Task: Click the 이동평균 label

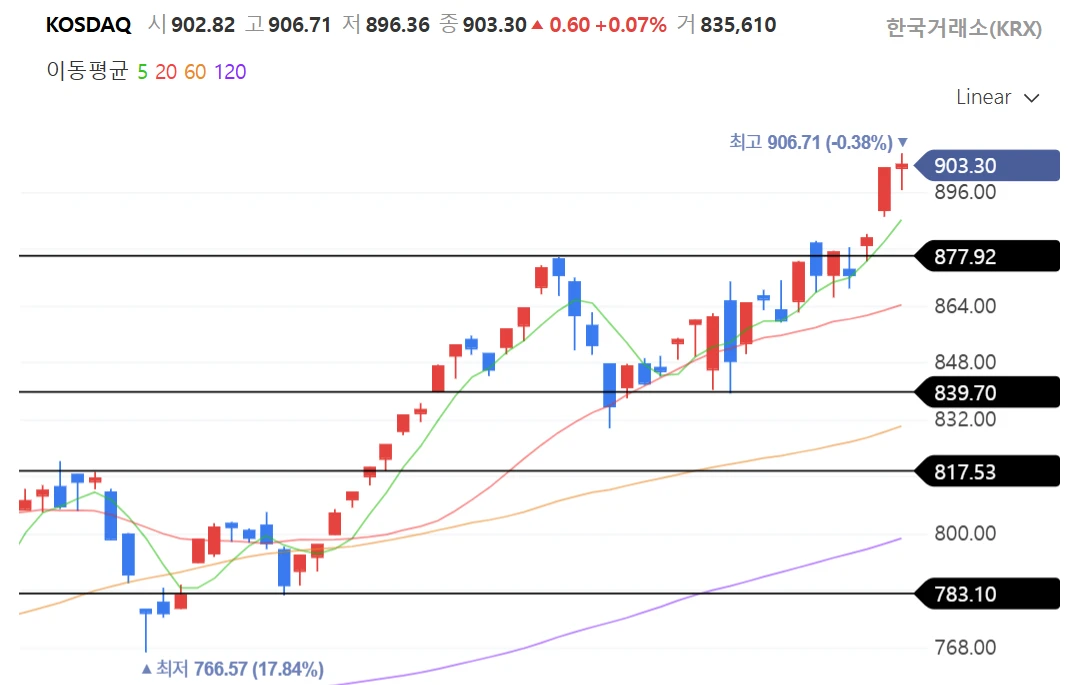Action: (87, 71)
